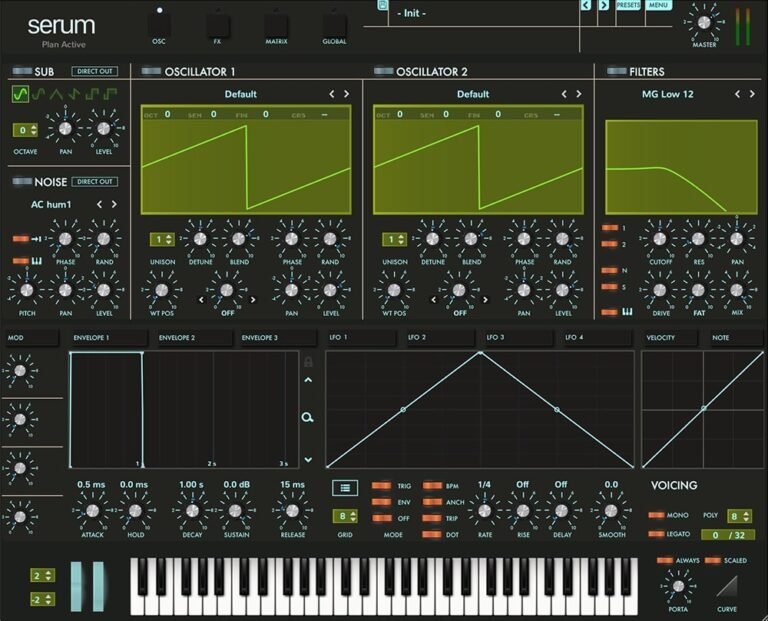Image resolution: width=768 pixels, height=621 pixels.
Task: Open the MG Low 12 filter type menu
Action: tap(668, 94)
